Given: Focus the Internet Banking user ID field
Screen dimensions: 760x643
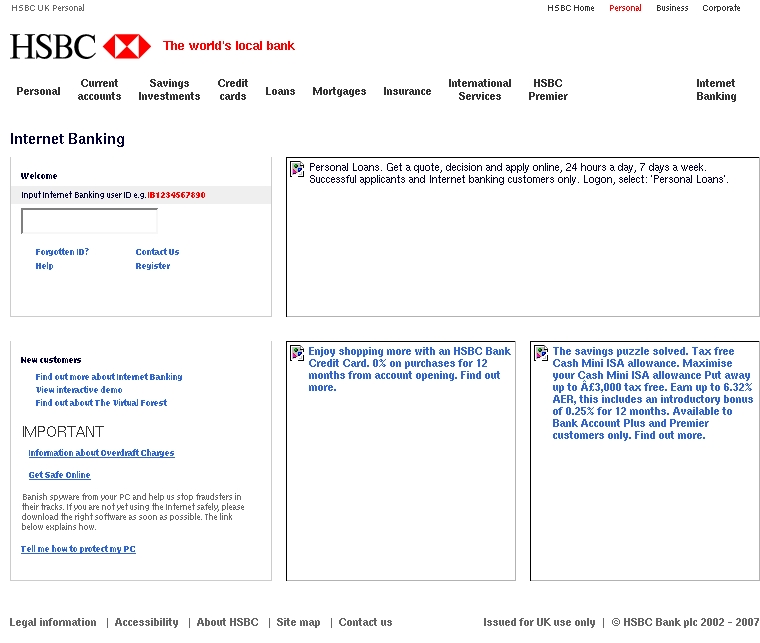Looking at the screenshot, I should point(90,221).
